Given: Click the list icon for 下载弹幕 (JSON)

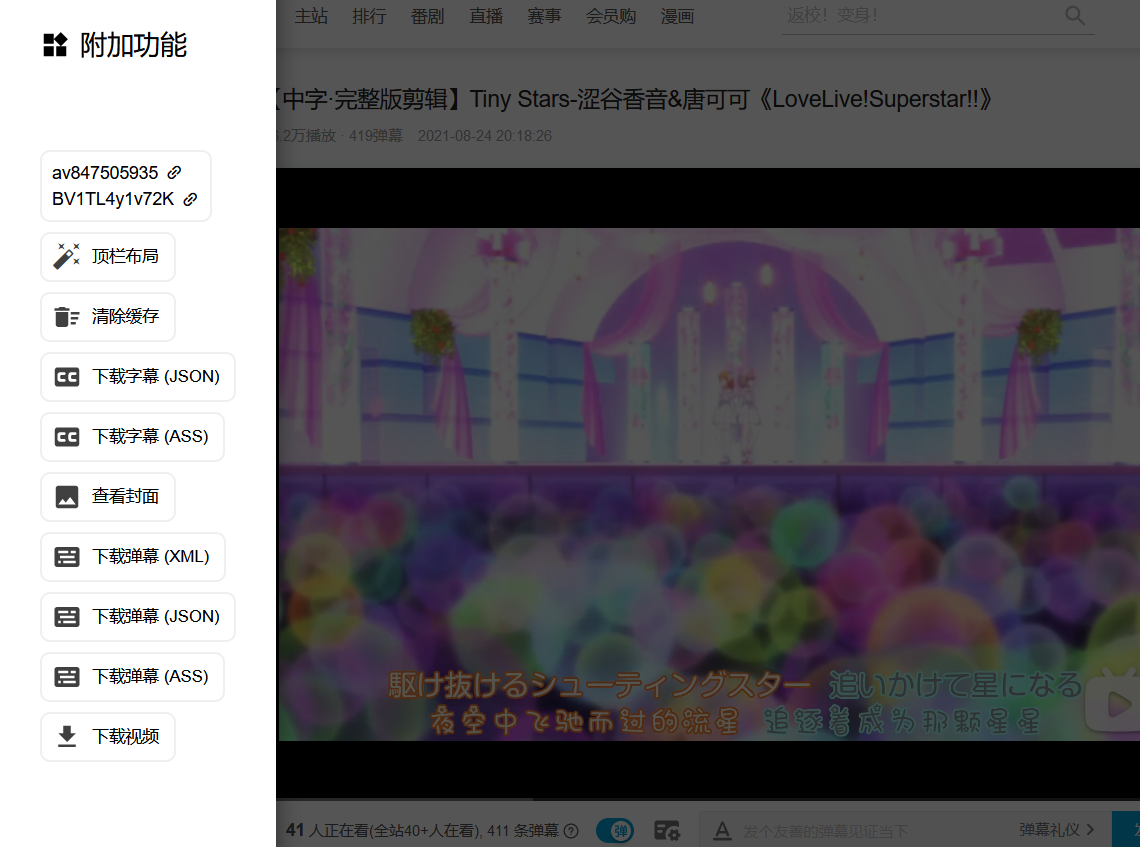Looking at the screenshot, I should coord(67,617).
